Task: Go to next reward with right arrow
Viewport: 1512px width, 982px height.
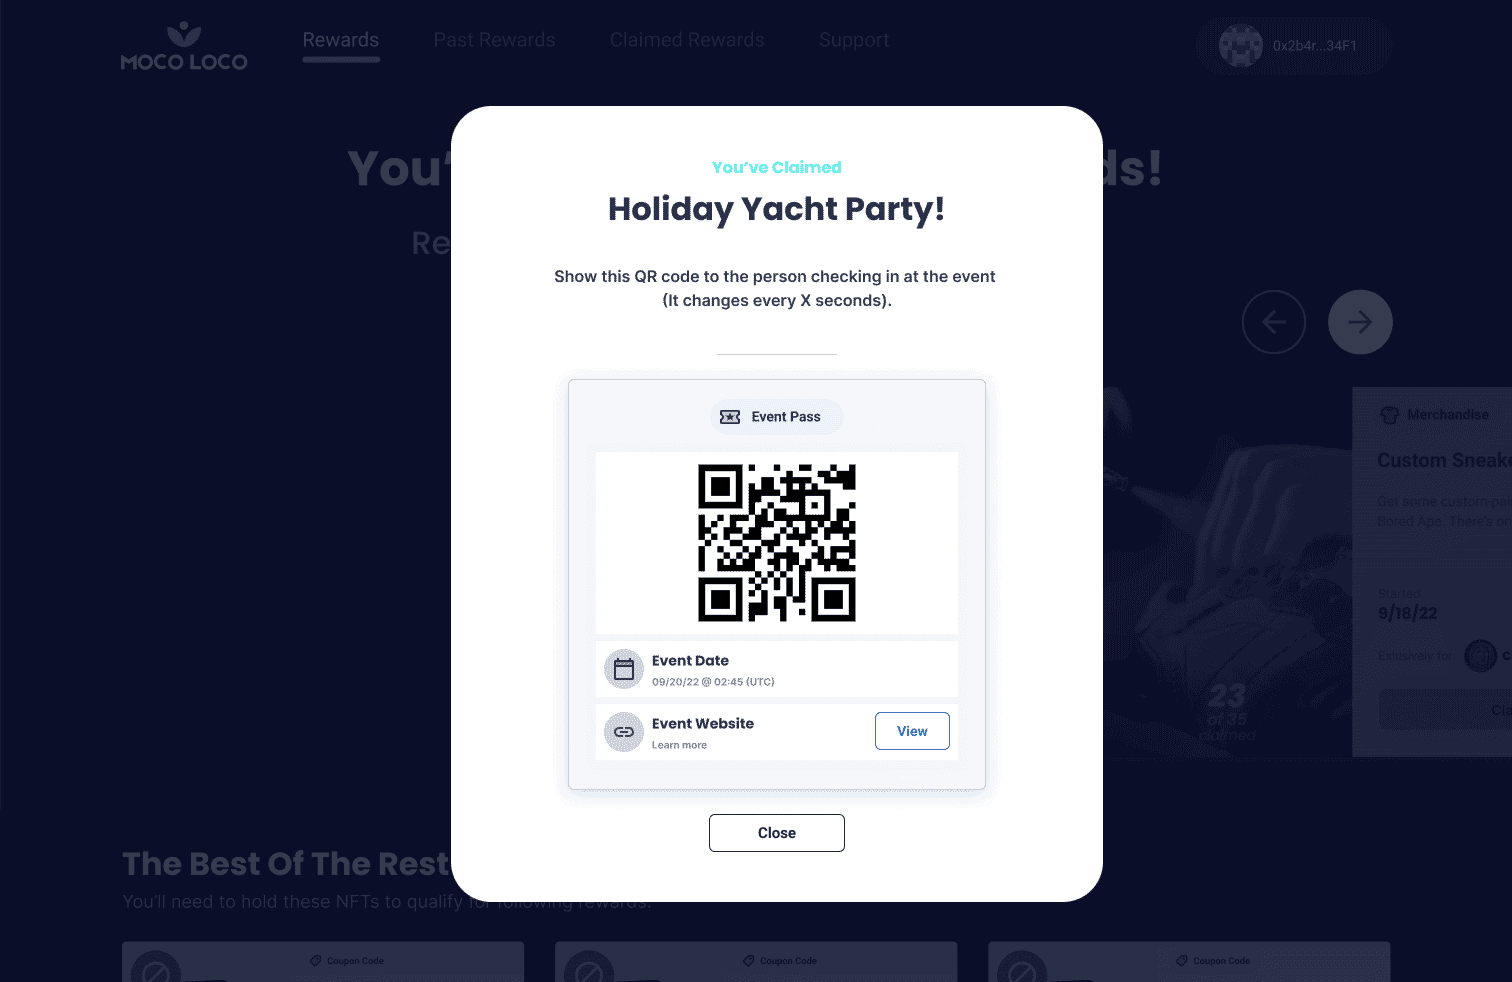Action: 1360,322
